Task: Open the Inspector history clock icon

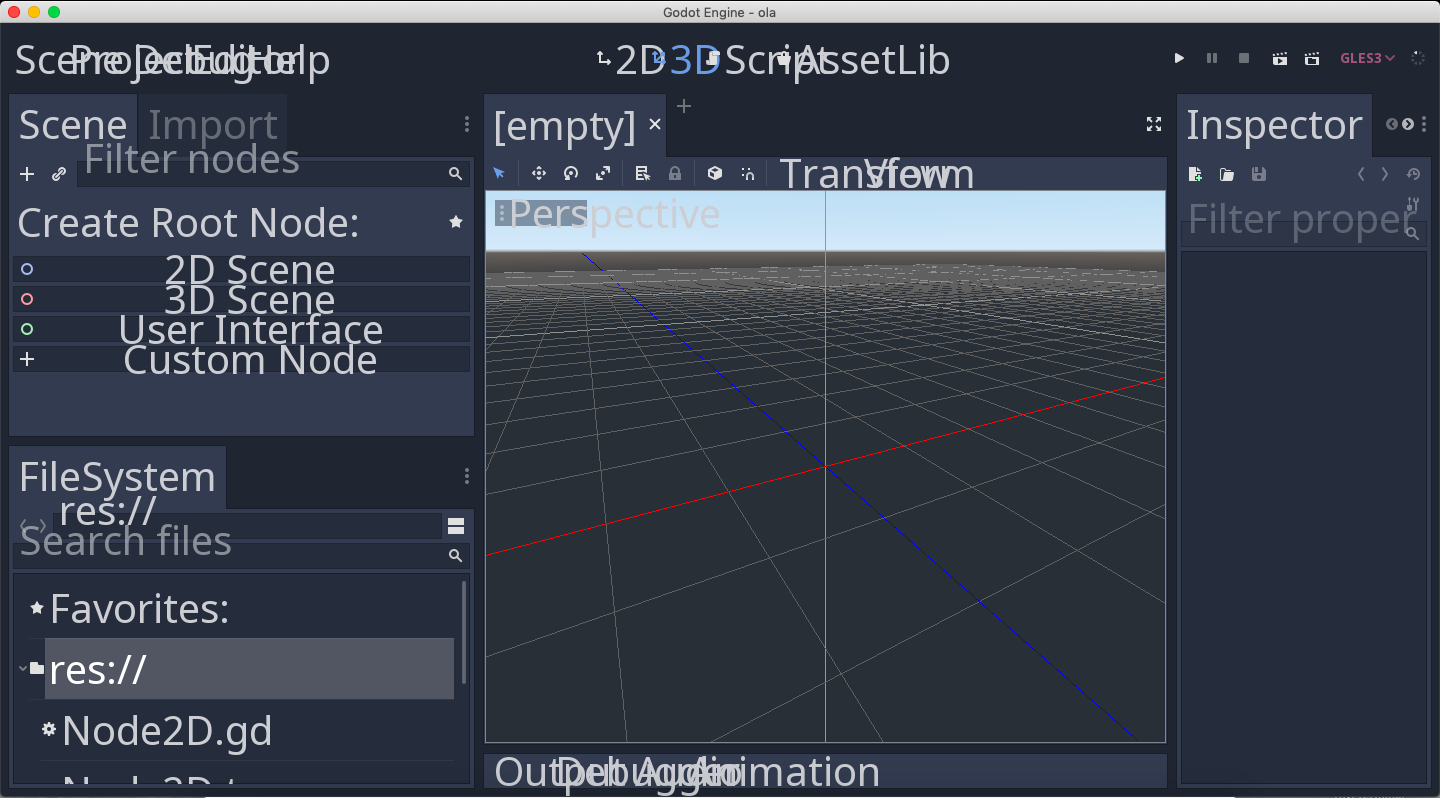Action: click(1413, 174)
